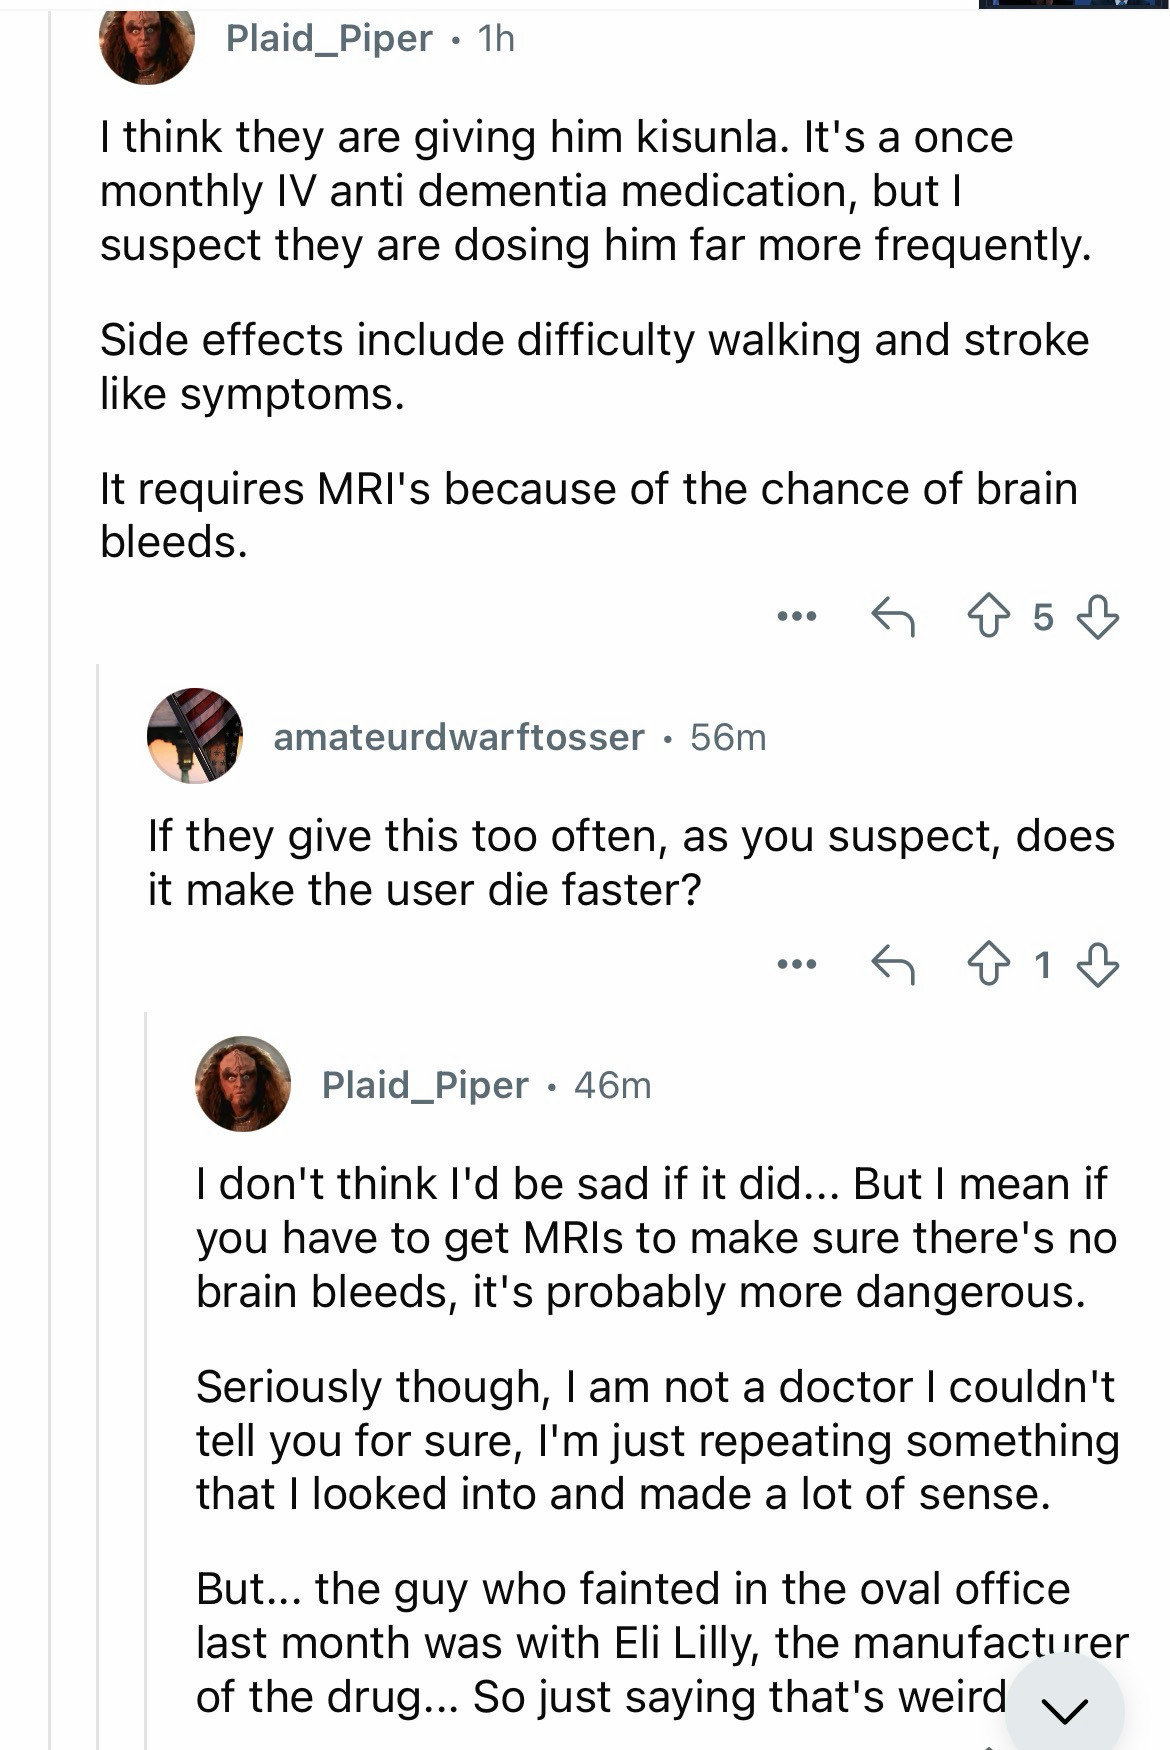The image size is (1170, 1750).
Task: Tap amateurdwarftosser's flag avatar
Action: point(195,736)
